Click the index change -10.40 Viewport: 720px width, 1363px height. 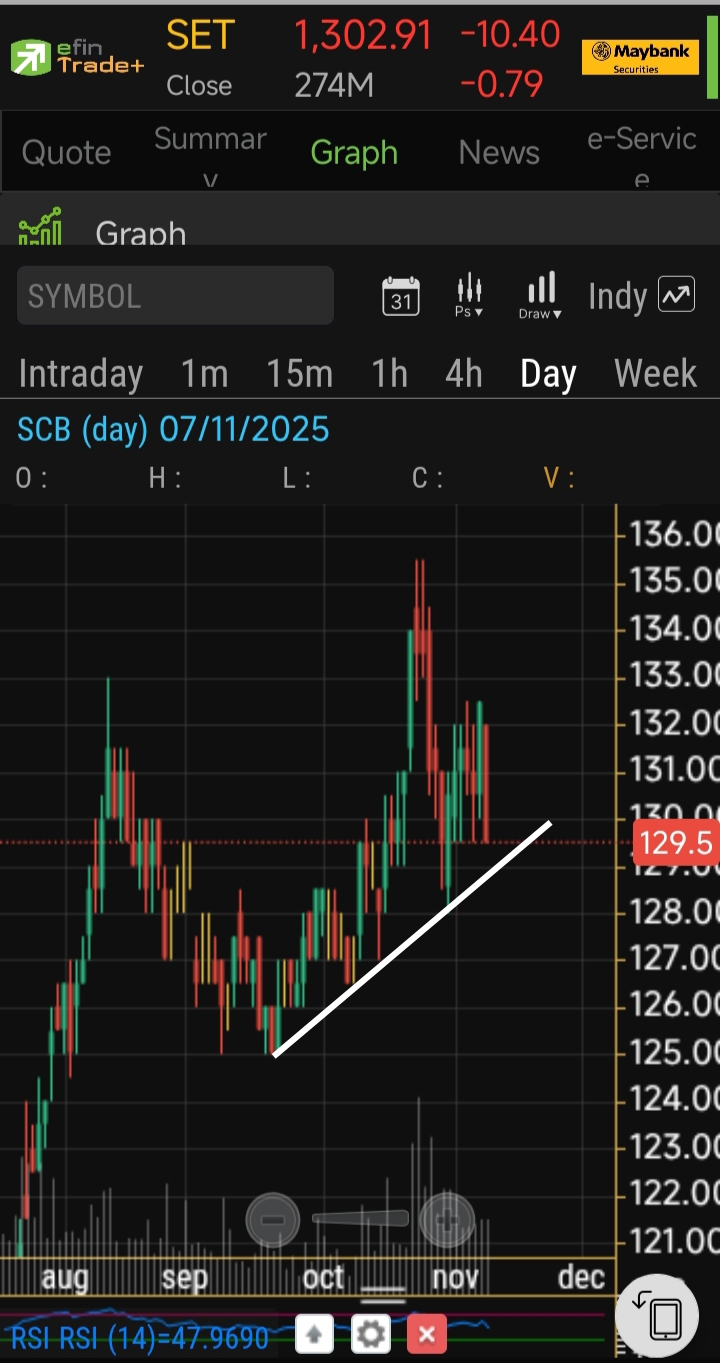point(510,35)
